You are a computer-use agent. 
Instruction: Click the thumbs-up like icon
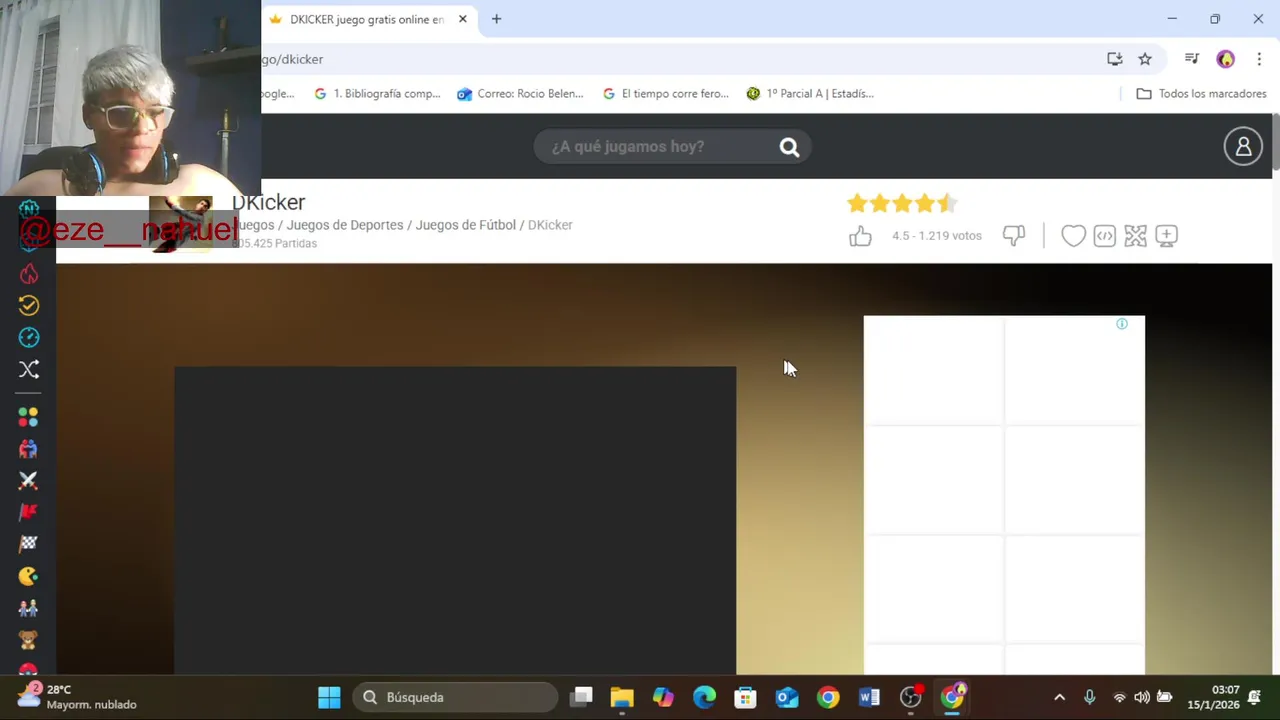[860, 236]
